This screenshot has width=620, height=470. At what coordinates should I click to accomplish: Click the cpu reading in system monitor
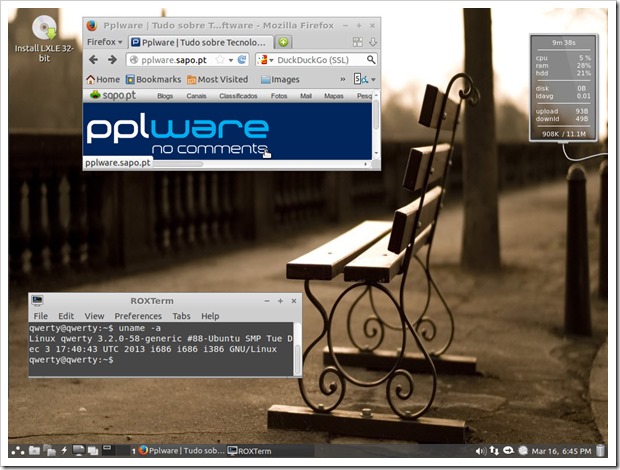click(563, 58)
